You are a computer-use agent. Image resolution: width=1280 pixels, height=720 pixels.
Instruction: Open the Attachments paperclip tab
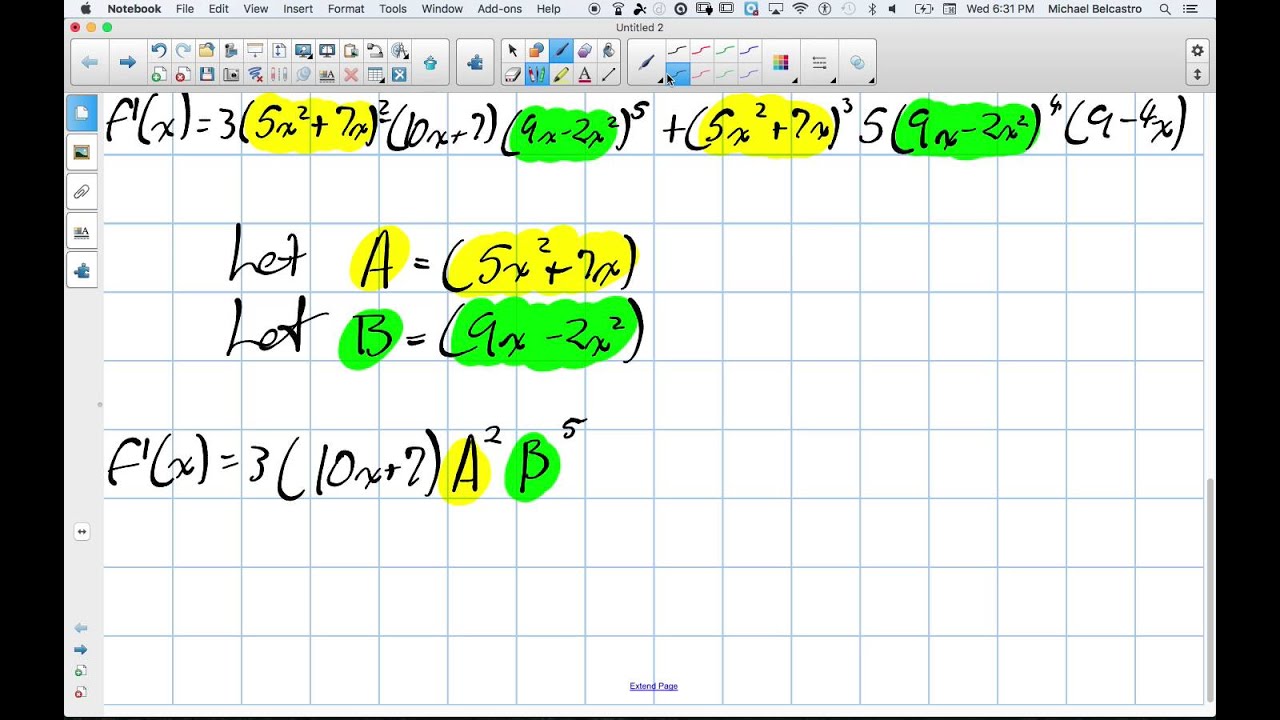pos(82,192)
